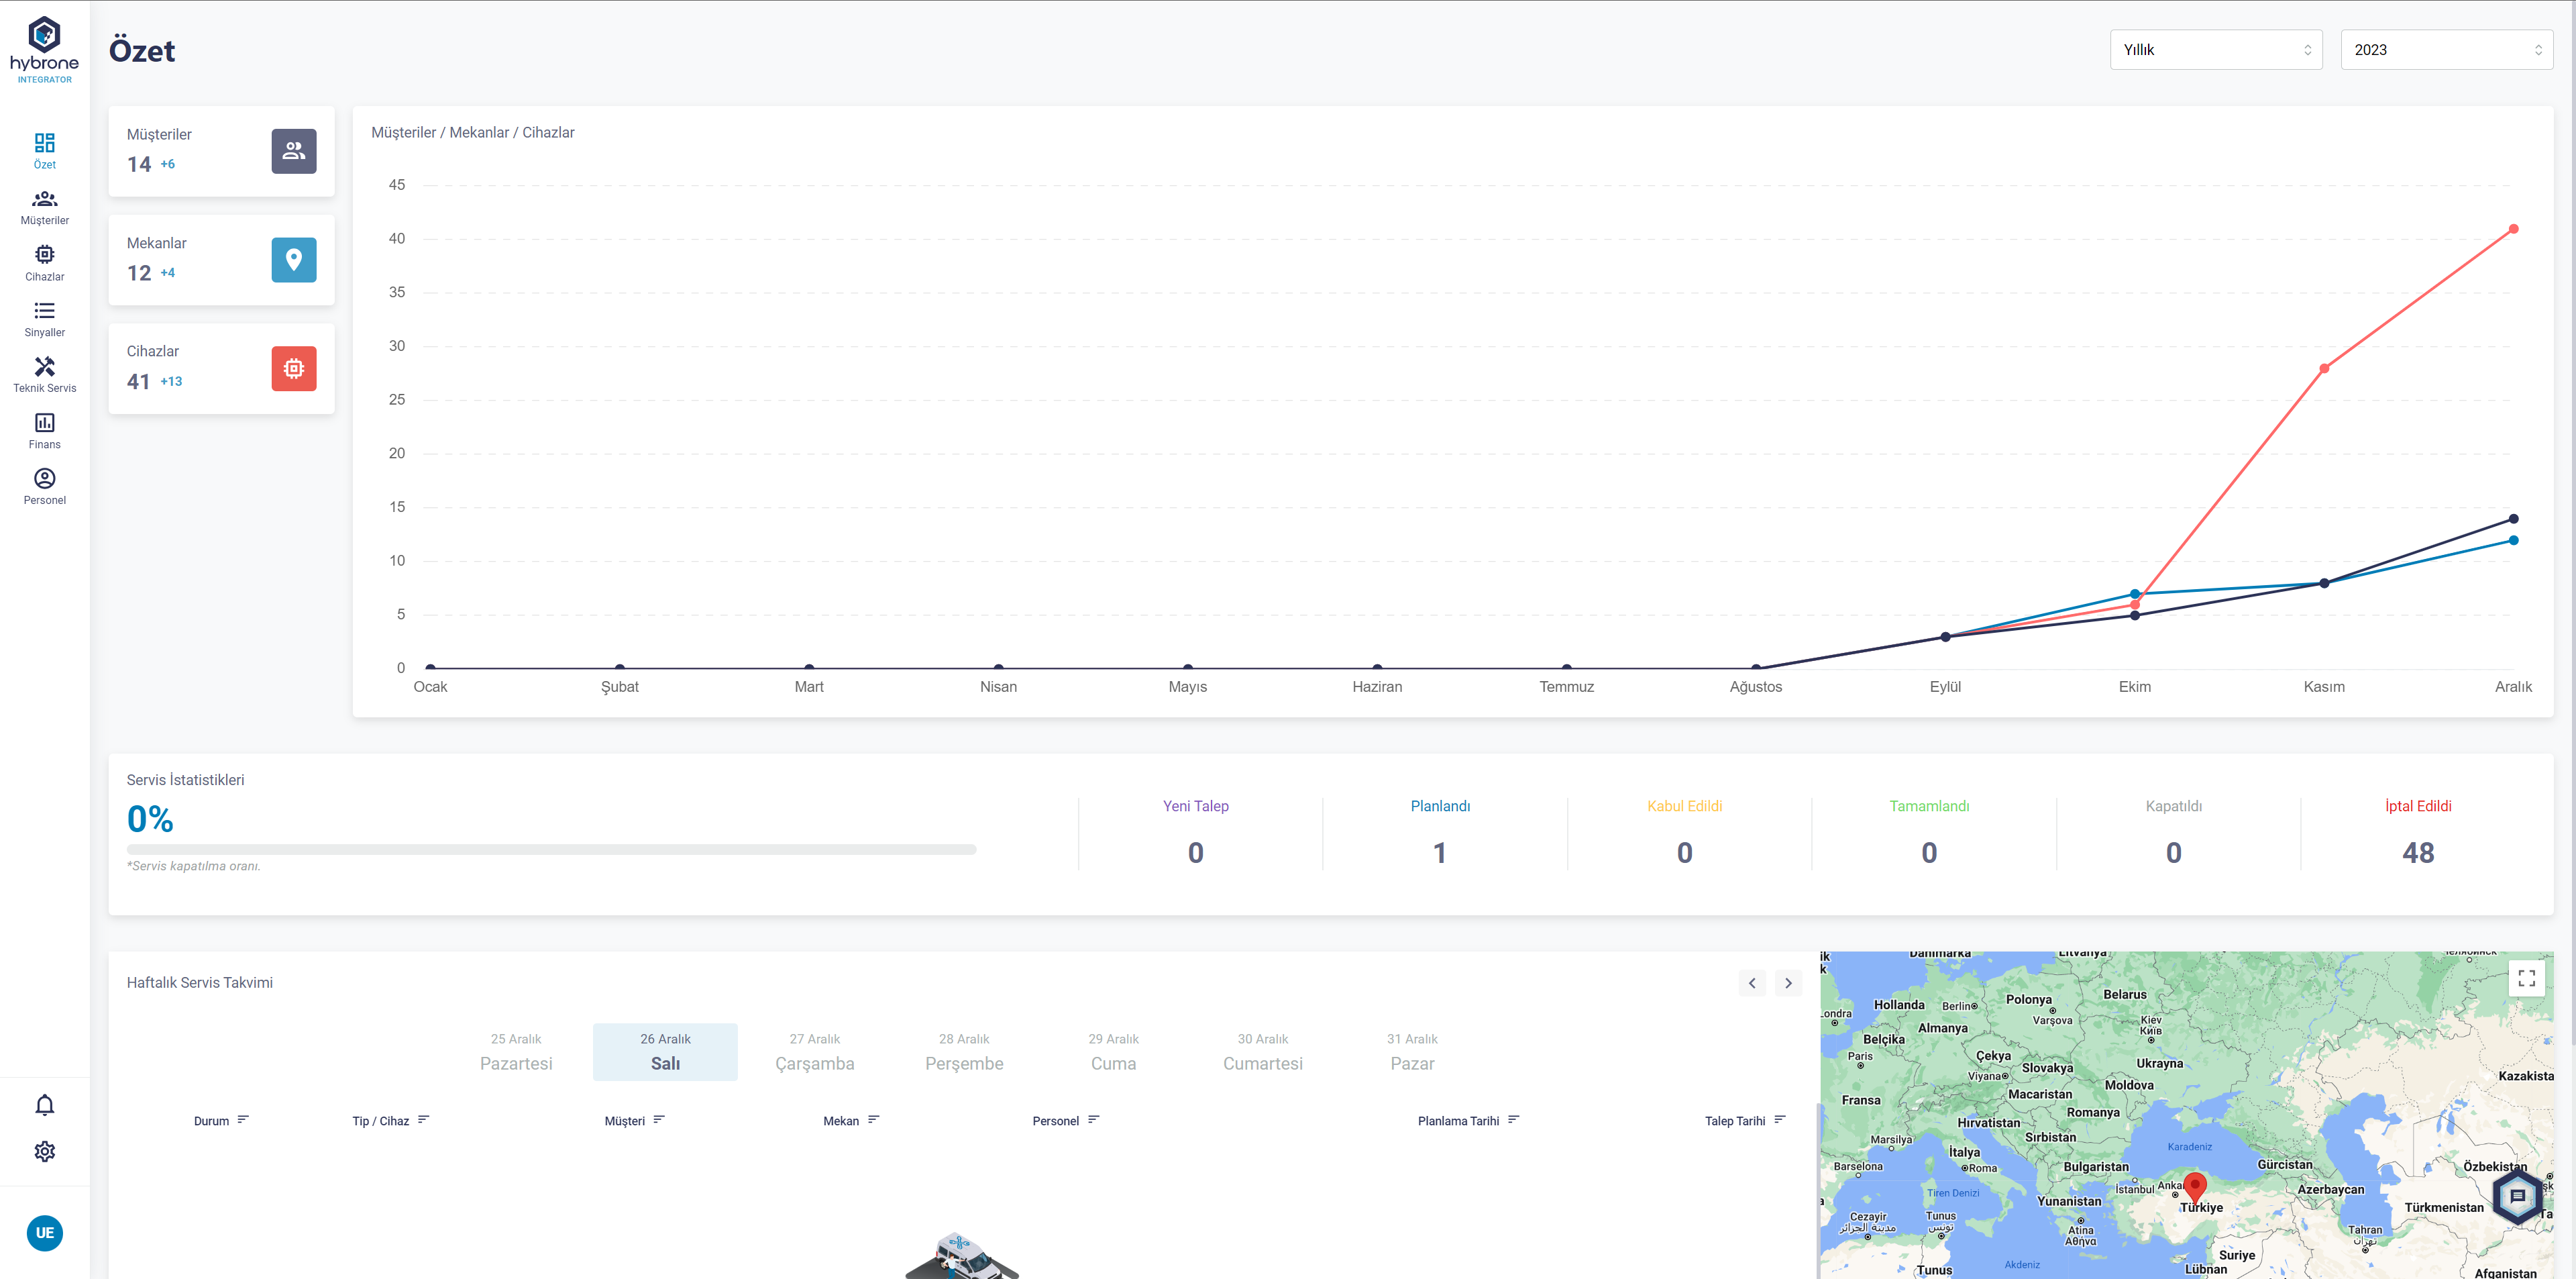Open the Yıllık period dropdown
The width and height of the screenshot is (2576, 1279).
click(2215, 50)
